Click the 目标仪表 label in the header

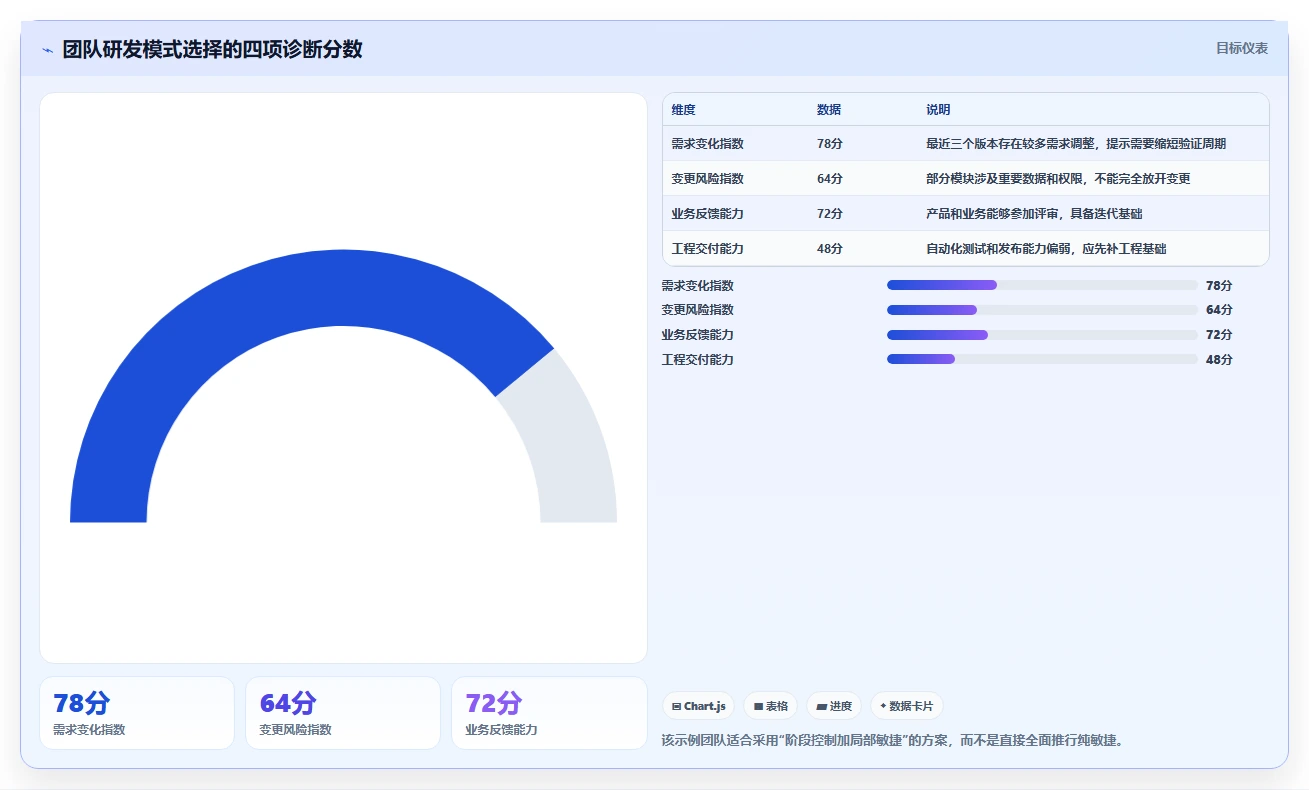pos(1242,48)
